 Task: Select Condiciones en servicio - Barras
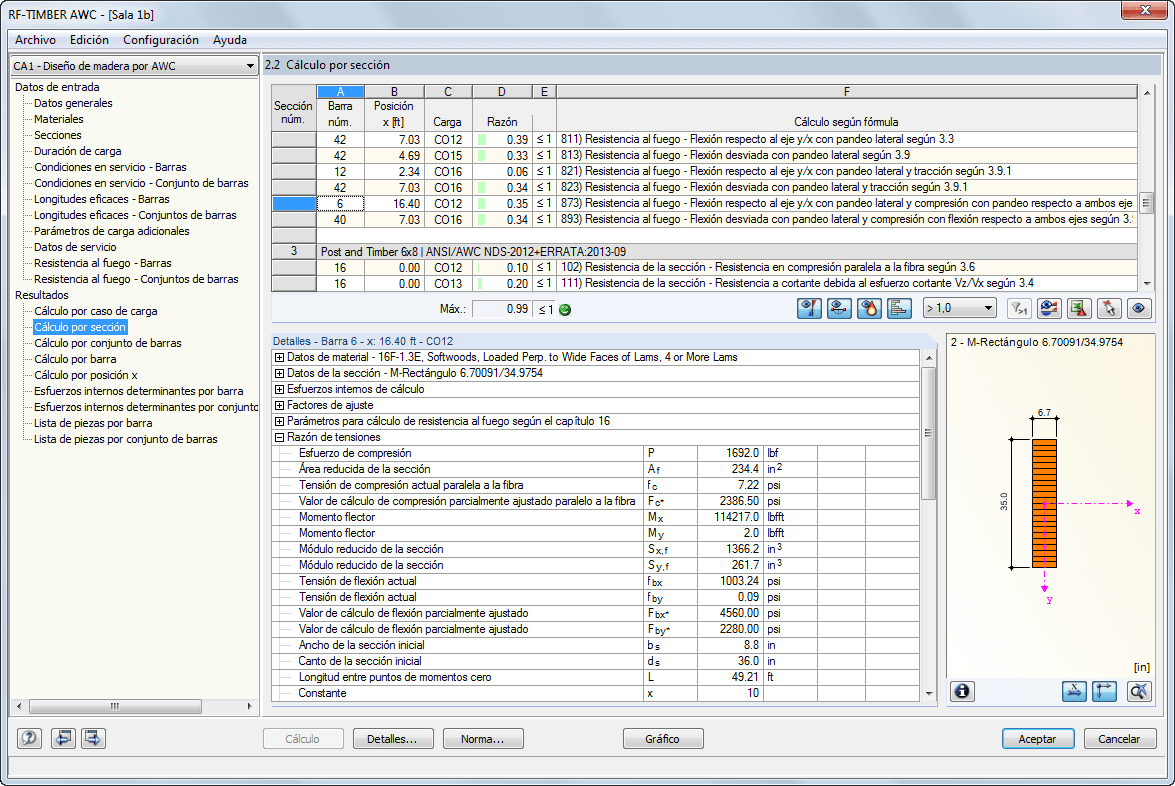point(110,167)
